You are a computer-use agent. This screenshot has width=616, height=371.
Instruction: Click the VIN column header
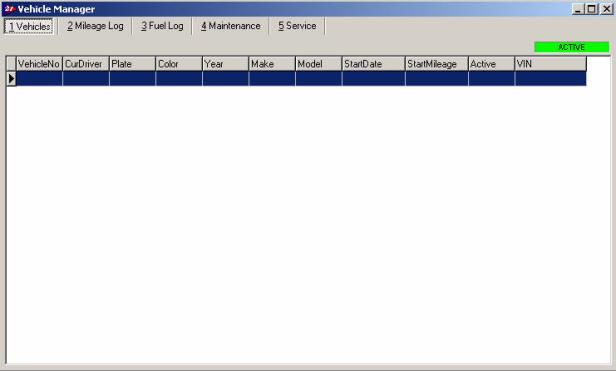pos(550,64)
